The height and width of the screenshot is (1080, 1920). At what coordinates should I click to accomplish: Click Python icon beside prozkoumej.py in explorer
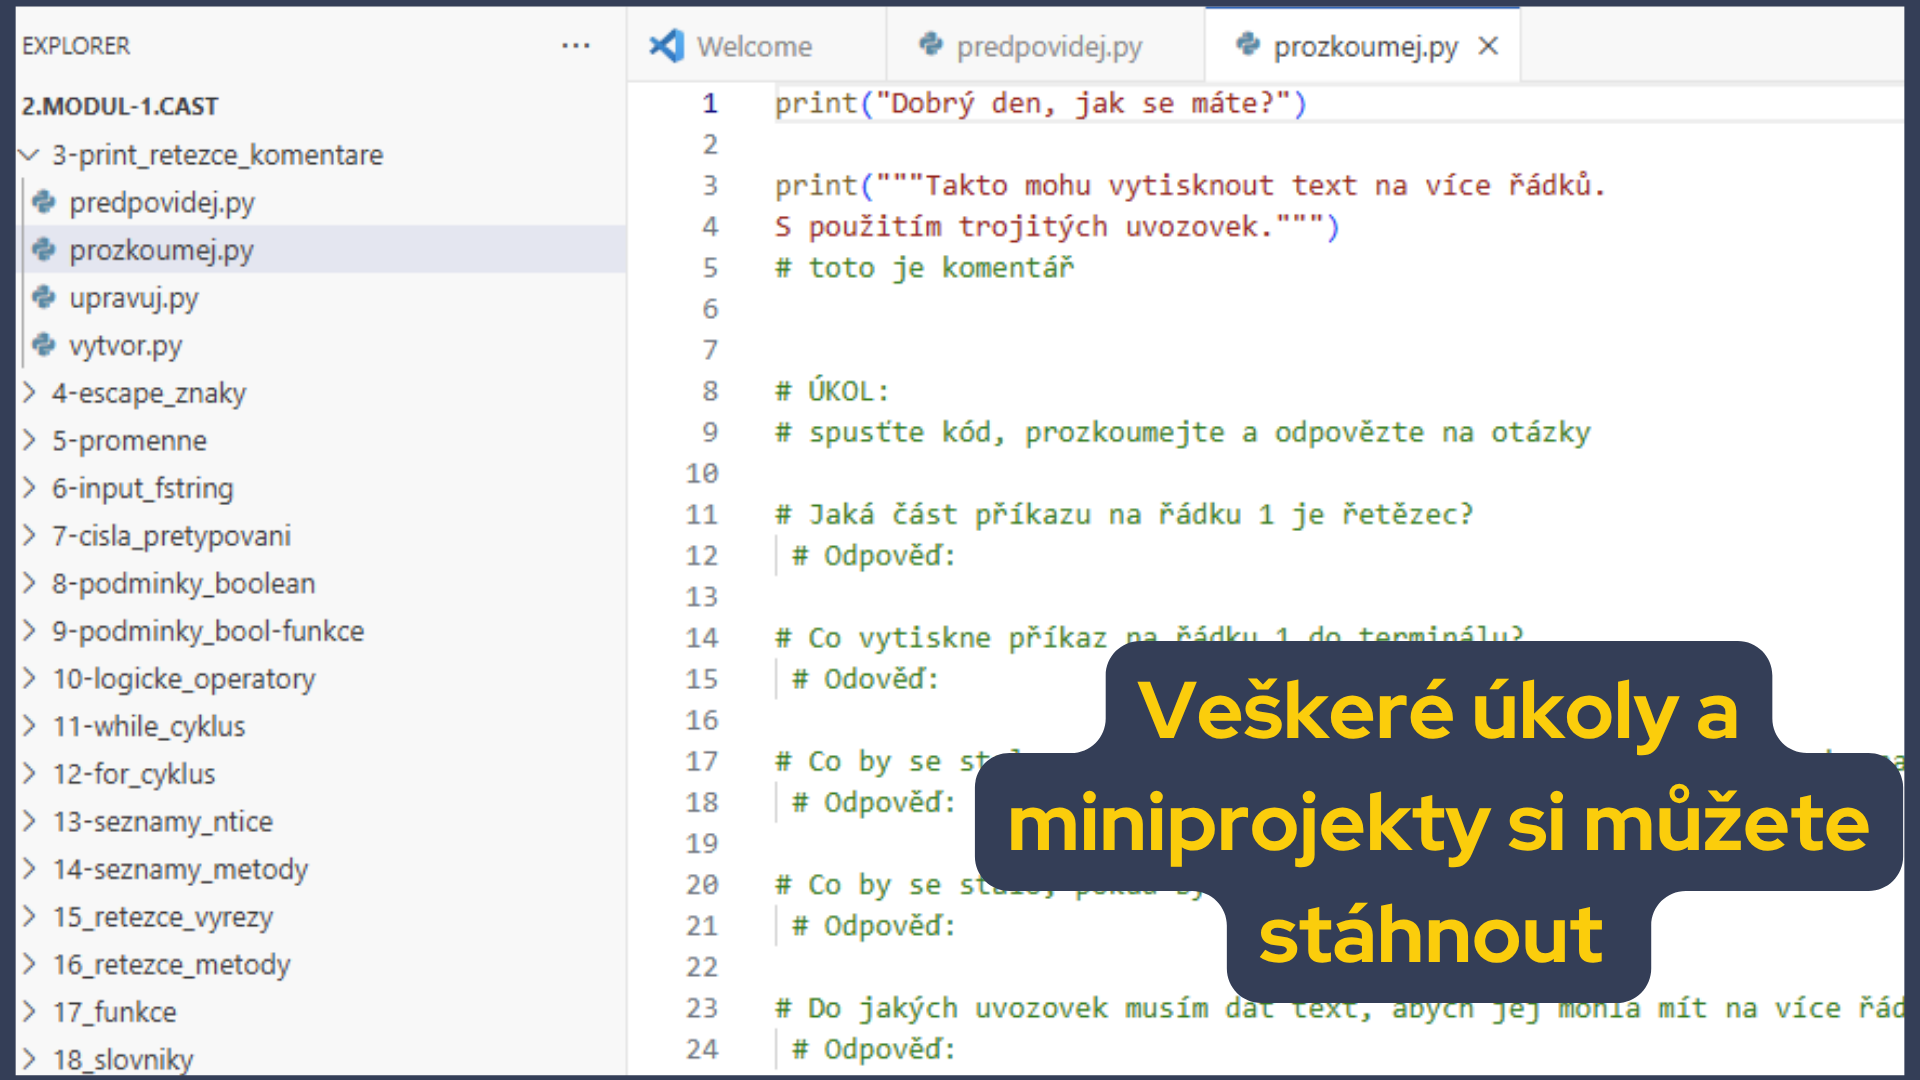click(44, 249)
